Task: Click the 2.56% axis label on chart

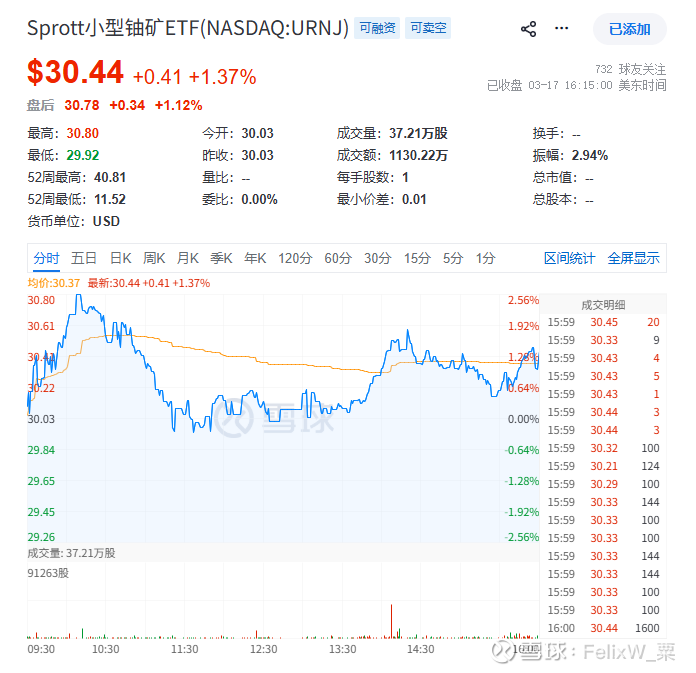Action: [x=523, y=301]
